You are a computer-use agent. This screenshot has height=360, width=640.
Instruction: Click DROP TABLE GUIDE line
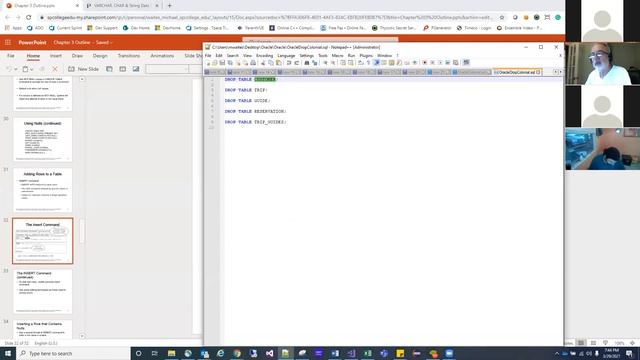[247, 100]
